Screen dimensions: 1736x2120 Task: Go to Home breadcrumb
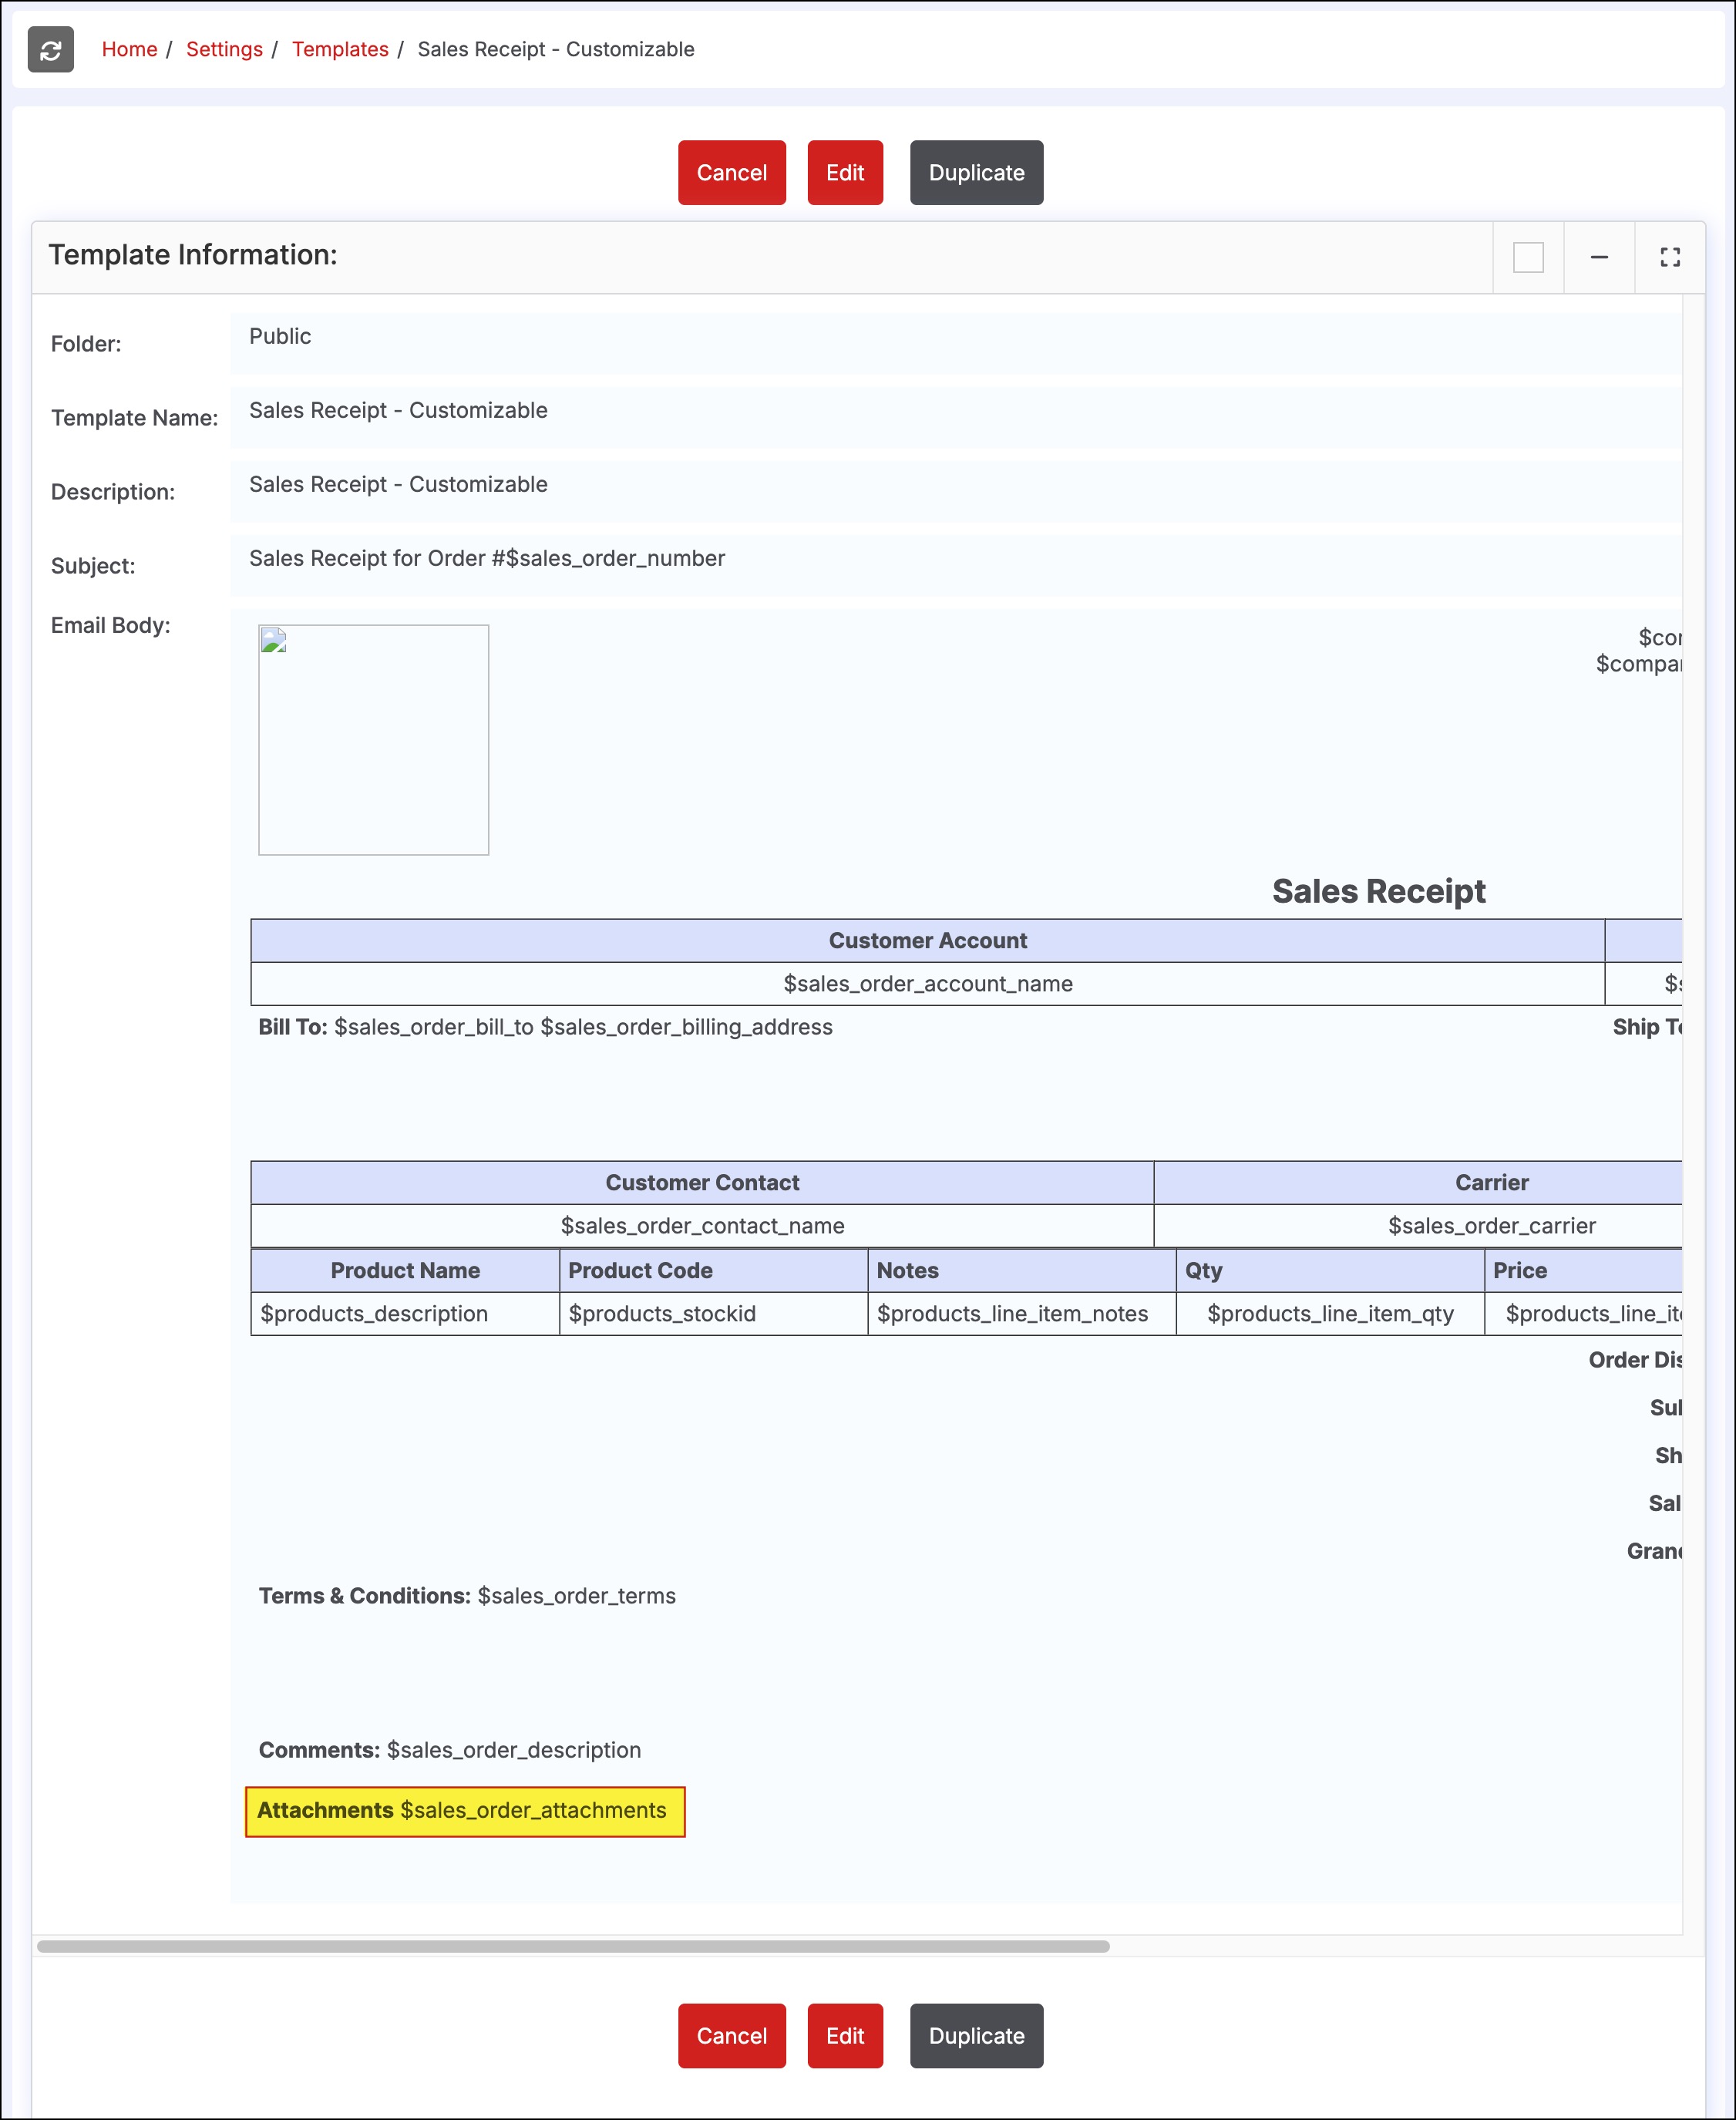(129, 49)
